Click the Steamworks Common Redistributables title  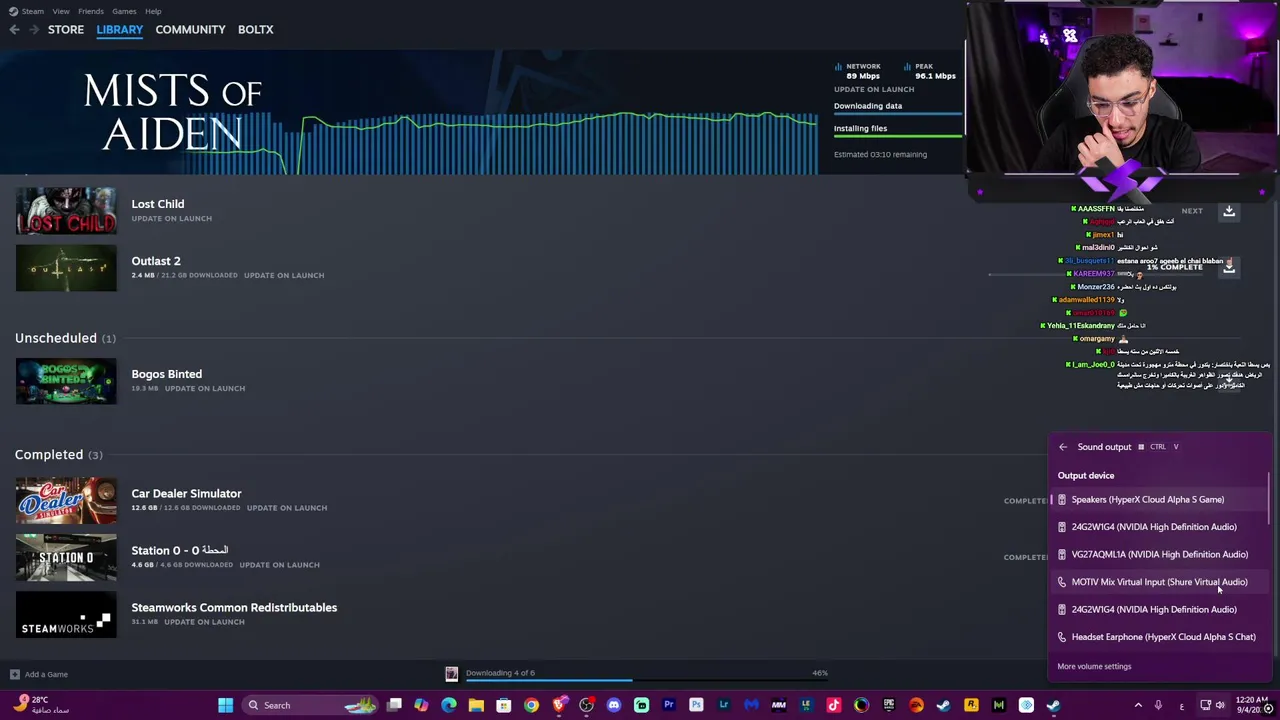(234, 608)
